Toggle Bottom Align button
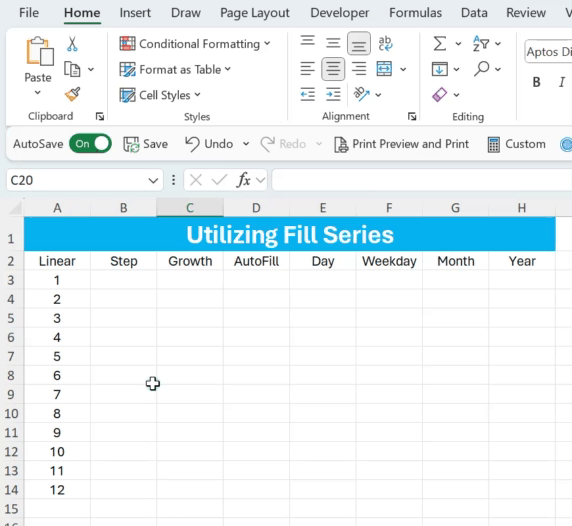The width and height of the screenshot is (572, 526). pyautogui.click(x=359, y=43)
